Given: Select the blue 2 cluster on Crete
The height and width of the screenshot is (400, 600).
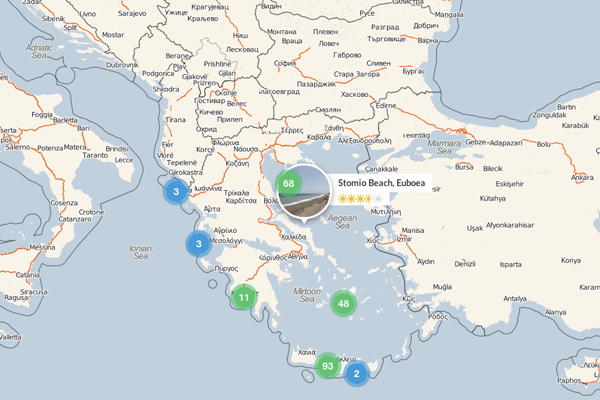Looking at the screenshot, I should click(356, 374).
